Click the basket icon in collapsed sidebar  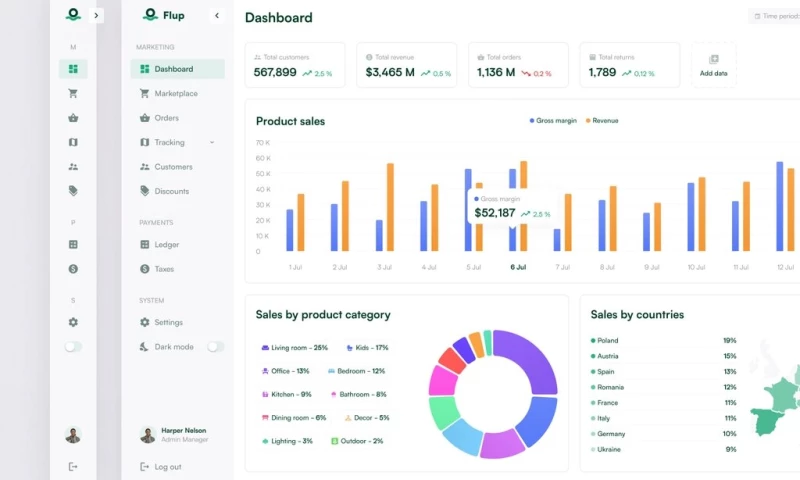[x=73, y=118]
